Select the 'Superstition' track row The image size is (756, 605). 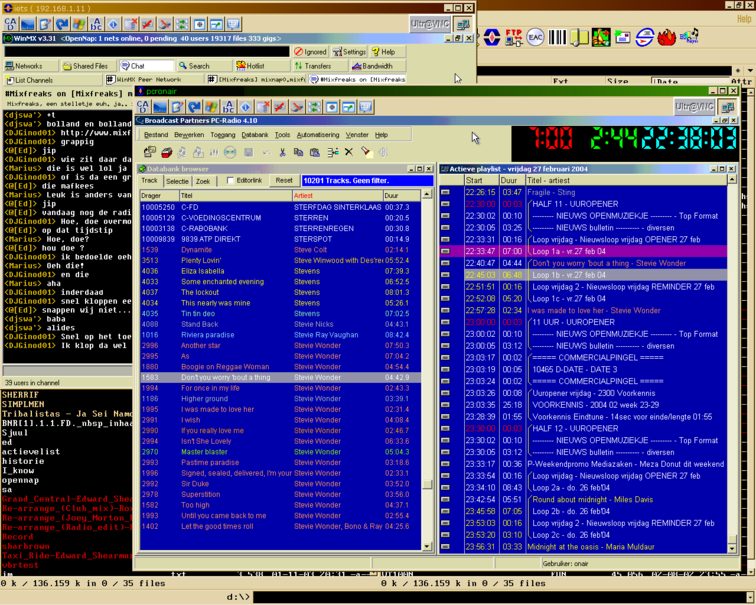[x=280, y=494]
